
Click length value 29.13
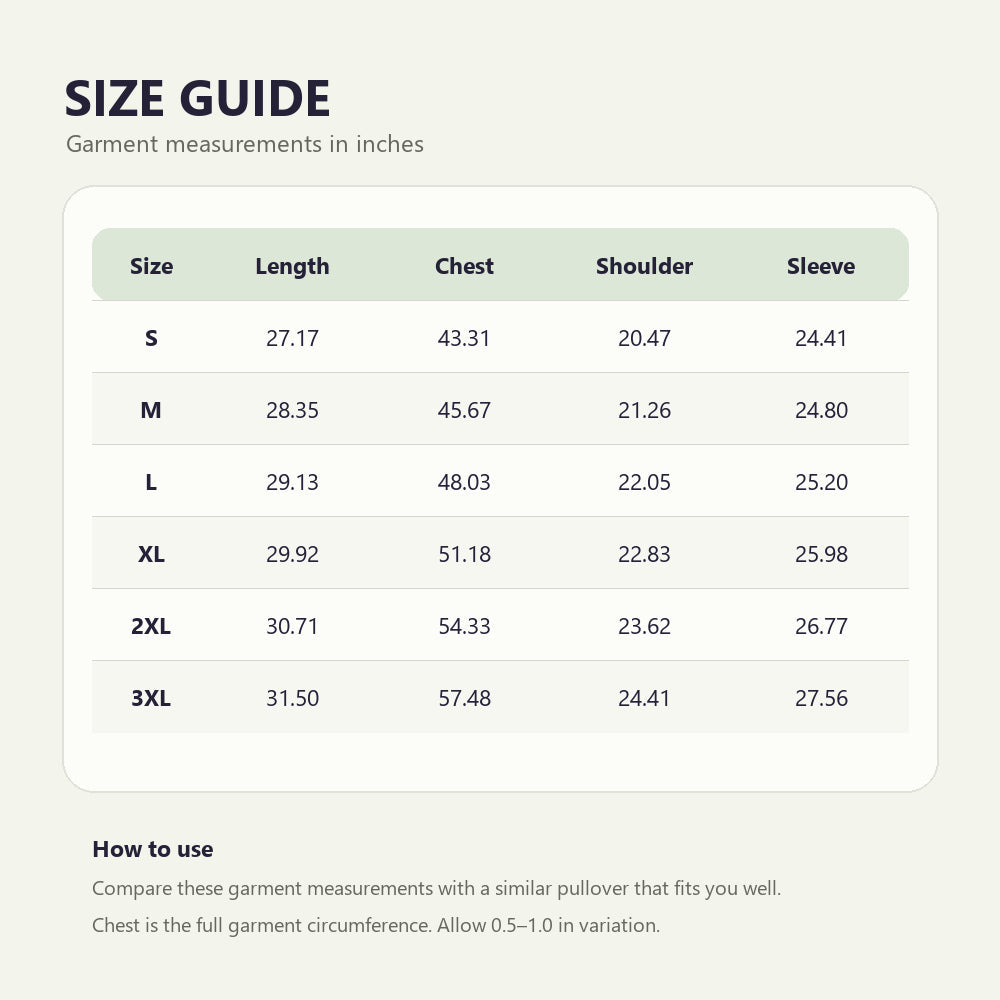pyautogui.click(x=292, y=482)
